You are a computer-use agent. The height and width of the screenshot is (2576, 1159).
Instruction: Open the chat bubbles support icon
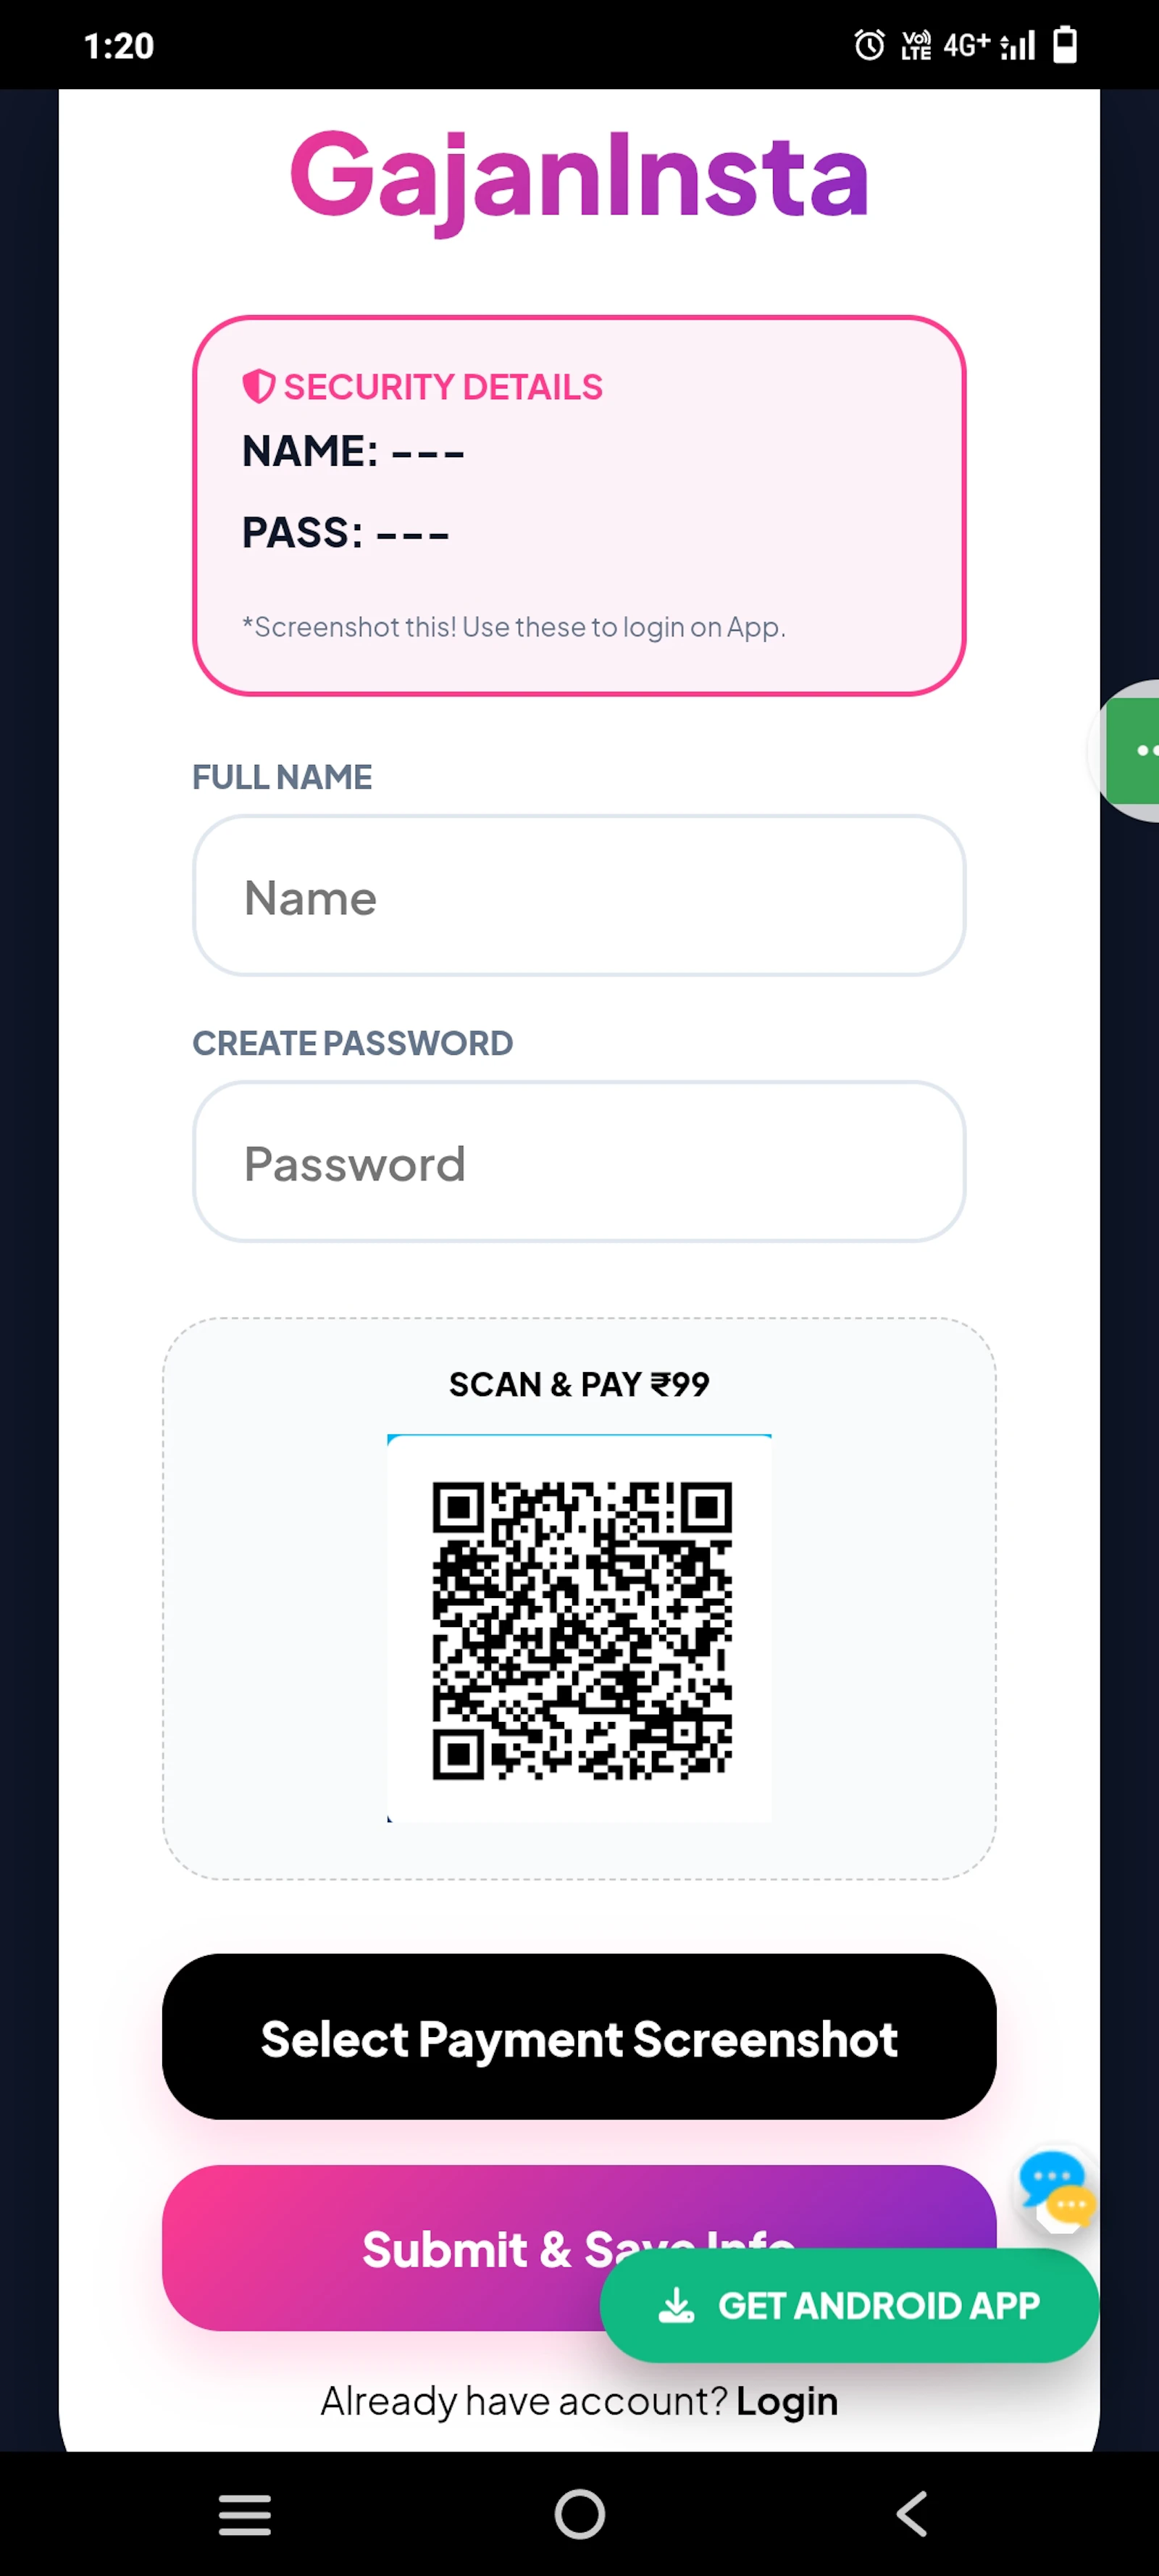click(x=1056, y=2190)
